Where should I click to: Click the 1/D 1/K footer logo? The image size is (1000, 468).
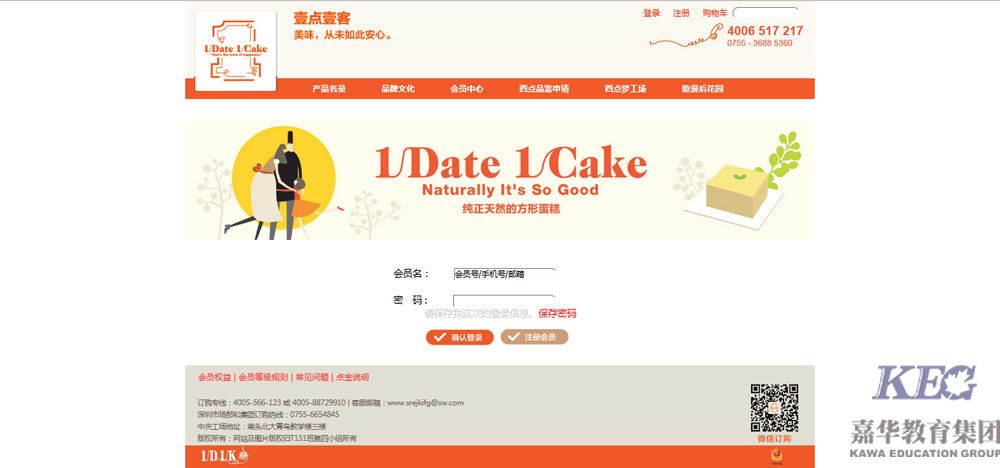(x=225, y=455)
